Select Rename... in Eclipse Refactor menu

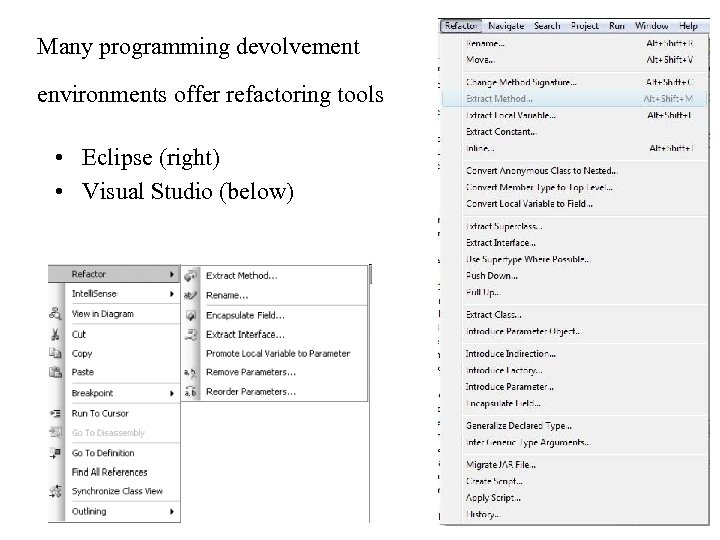[574, 43]
